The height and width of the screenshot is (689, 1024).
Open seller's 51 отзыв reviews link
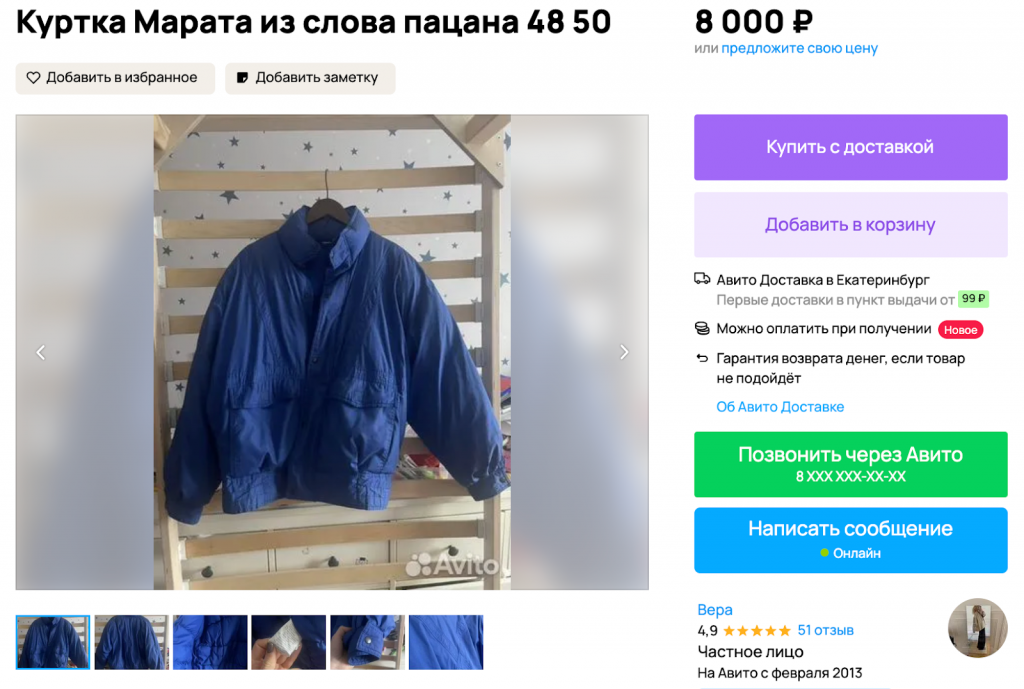tap(825, 630)
